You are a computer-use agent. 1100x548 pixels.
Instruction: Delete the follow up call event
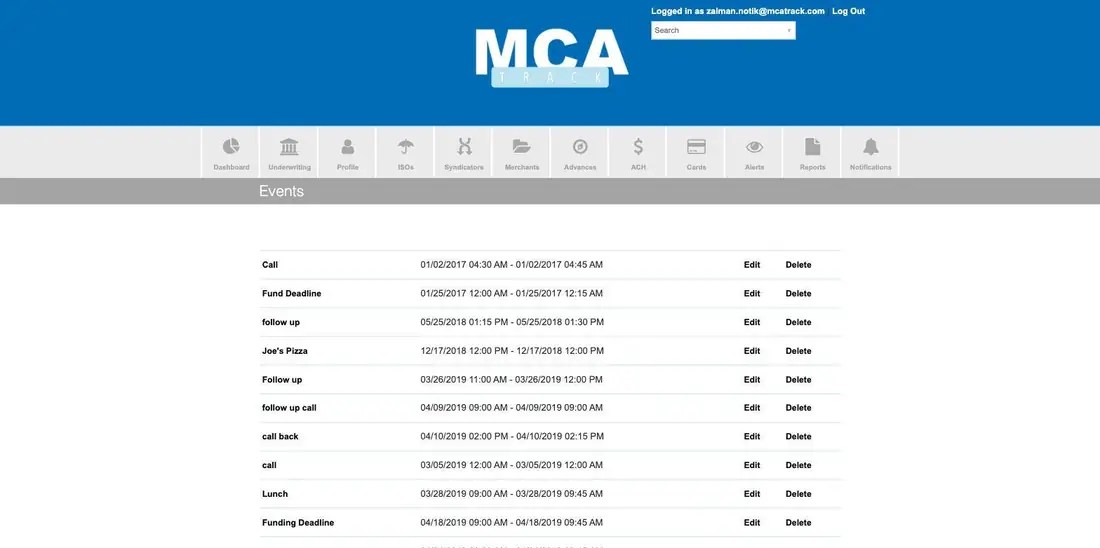click(x=798, y=408)
